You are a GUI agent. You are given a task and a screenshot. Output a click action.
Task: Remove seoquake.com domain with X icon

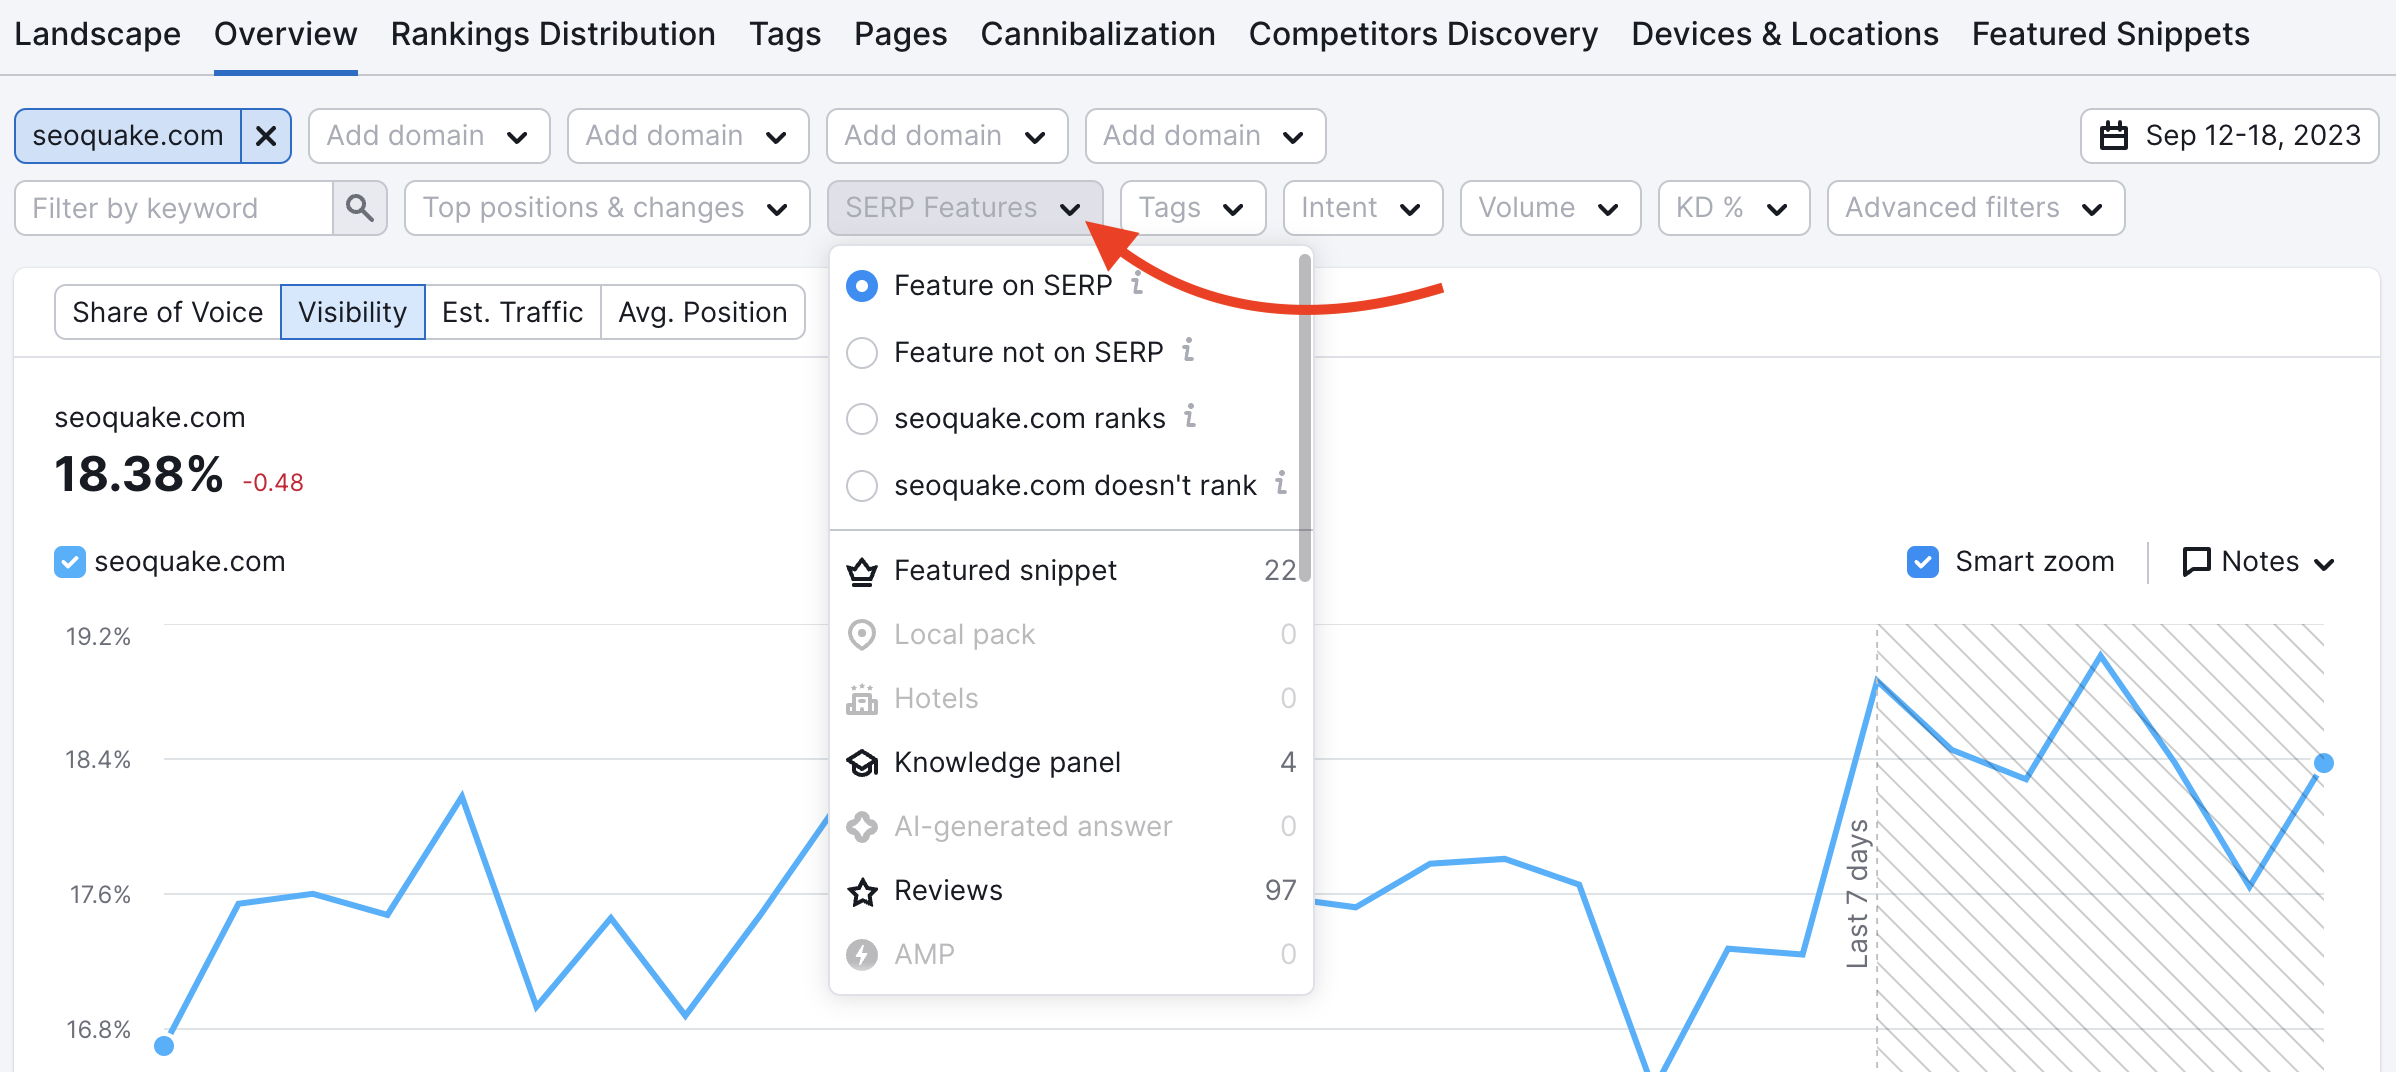coord(266,136)
